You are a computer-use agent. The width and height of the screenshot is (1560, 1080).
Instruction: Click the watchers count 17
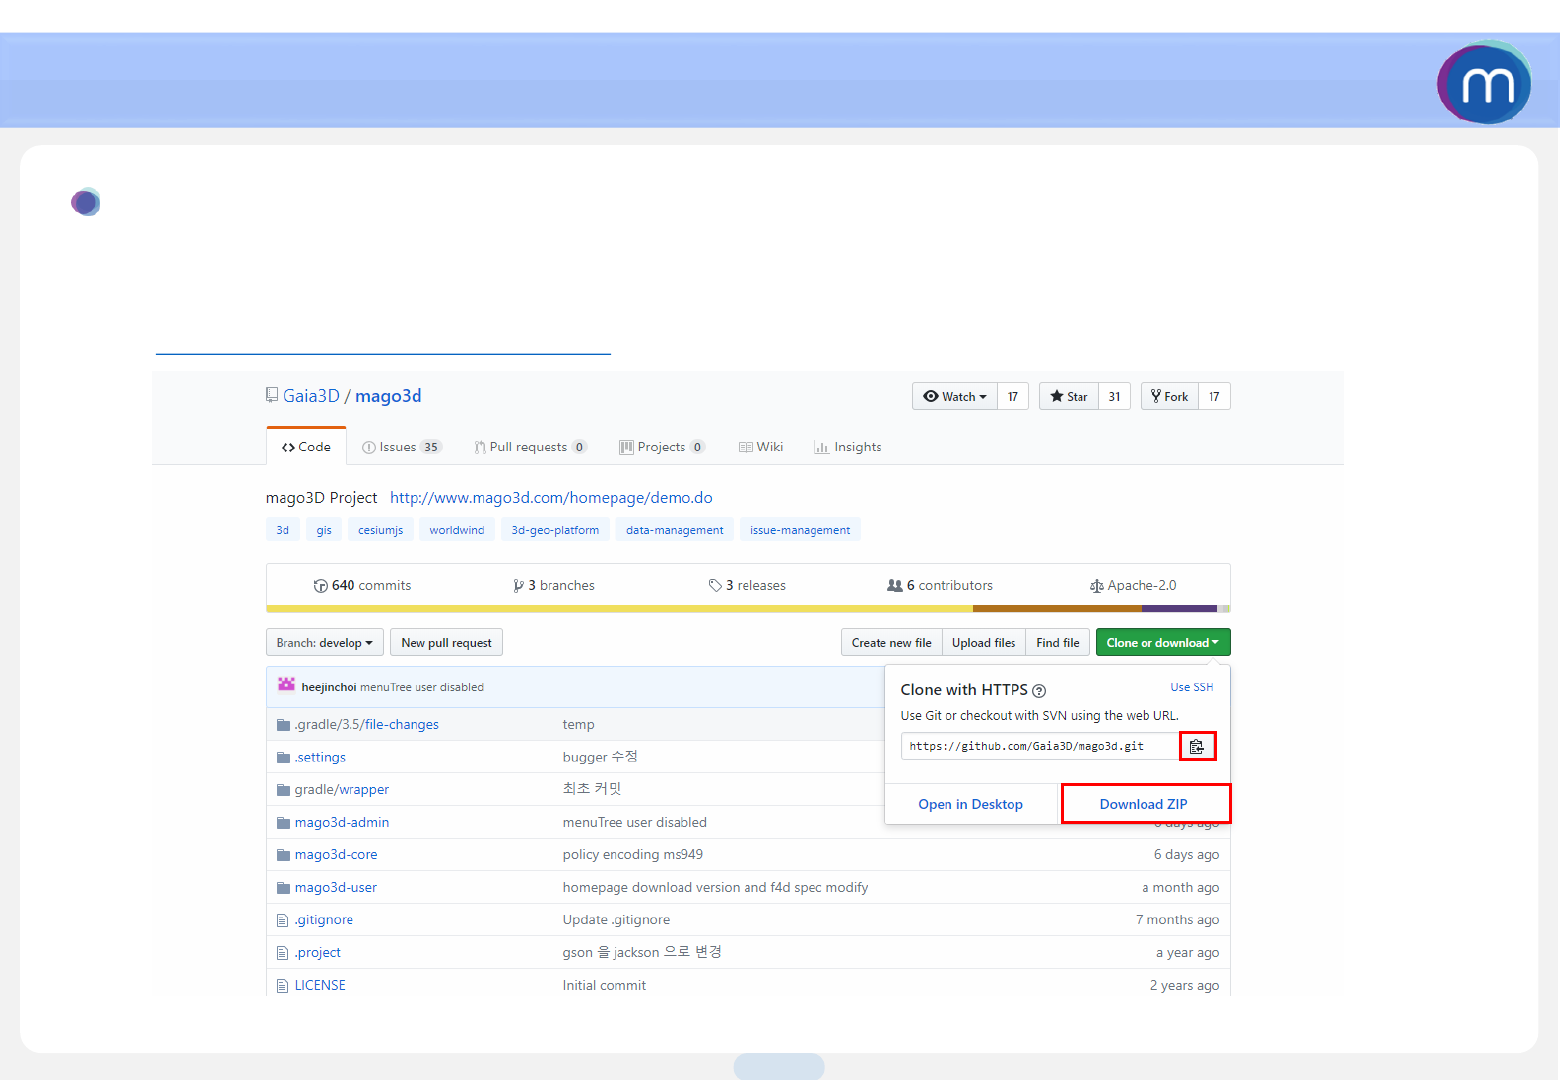[x=1013, y=397]
